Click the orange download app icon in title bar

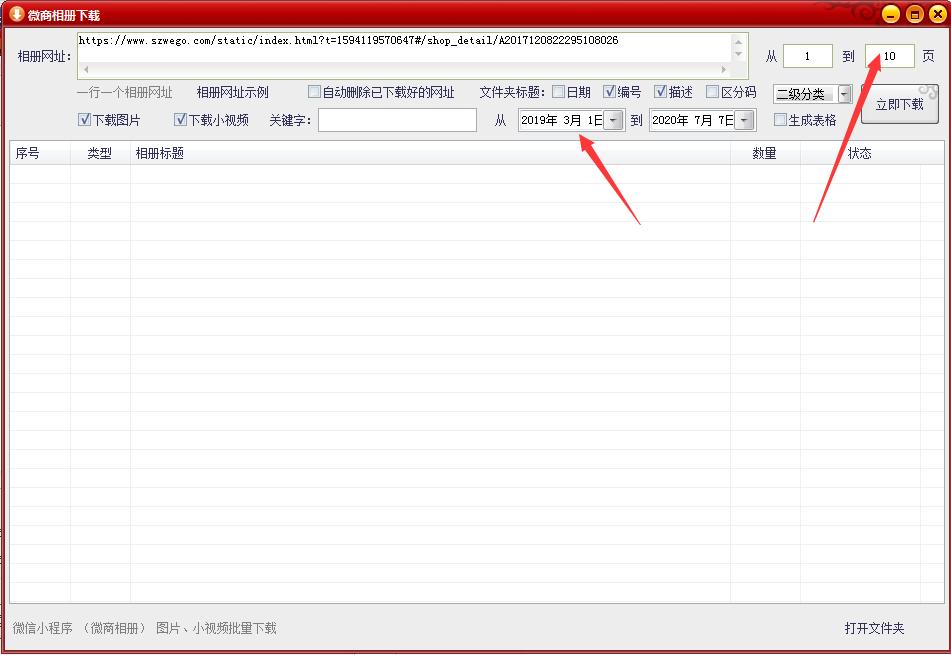(16, 14)
